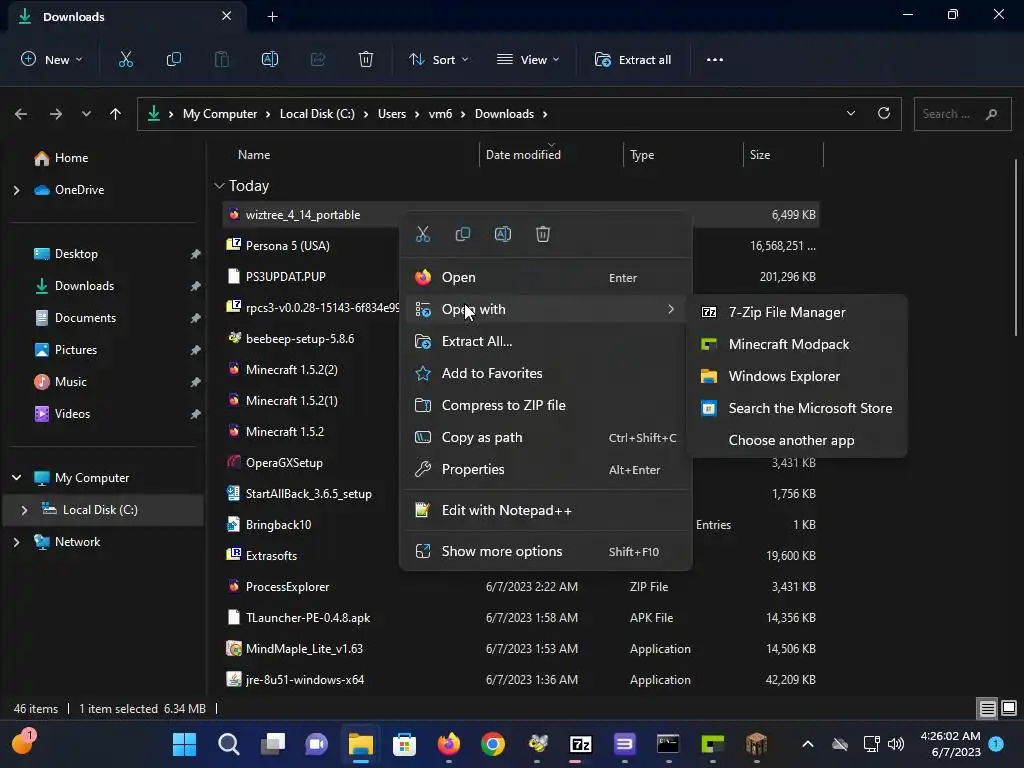Screen dimensions: 1024x768
Task: Choose Extract All... from context menu
Action: (547, 341)
